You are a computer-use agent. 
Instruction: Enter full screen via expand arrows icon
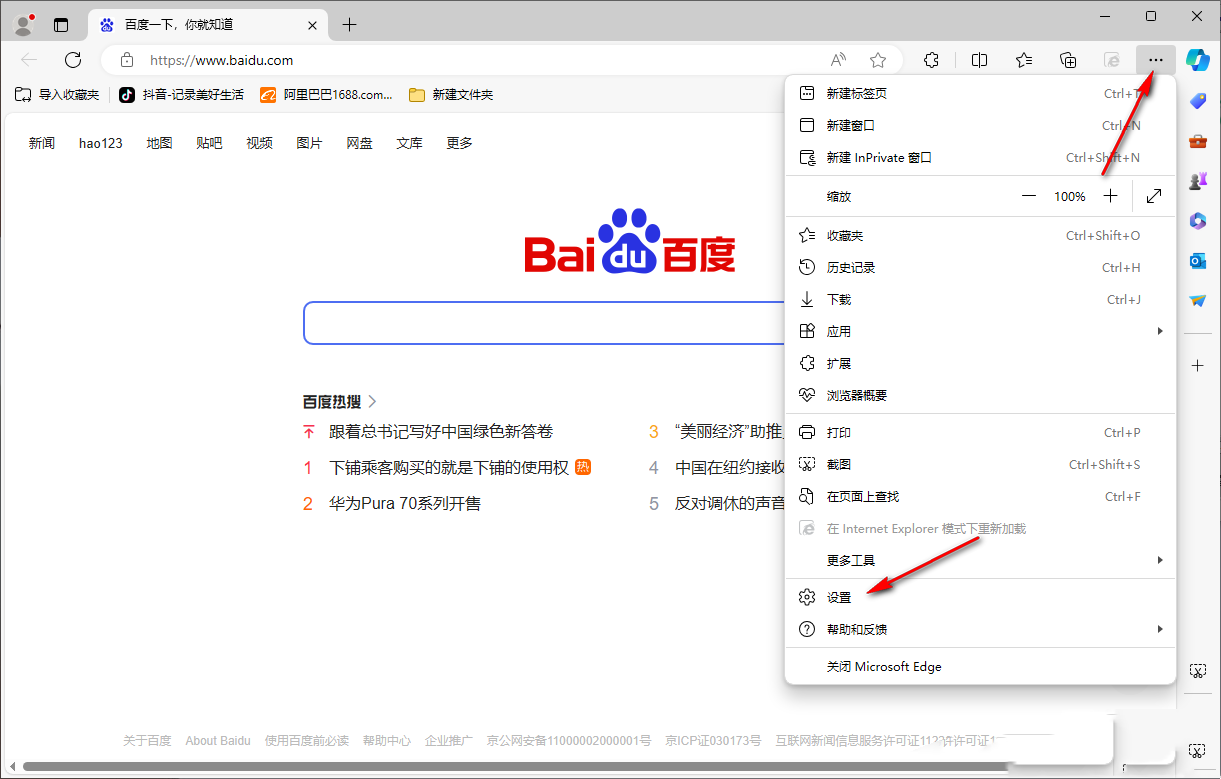[1154, 196]
